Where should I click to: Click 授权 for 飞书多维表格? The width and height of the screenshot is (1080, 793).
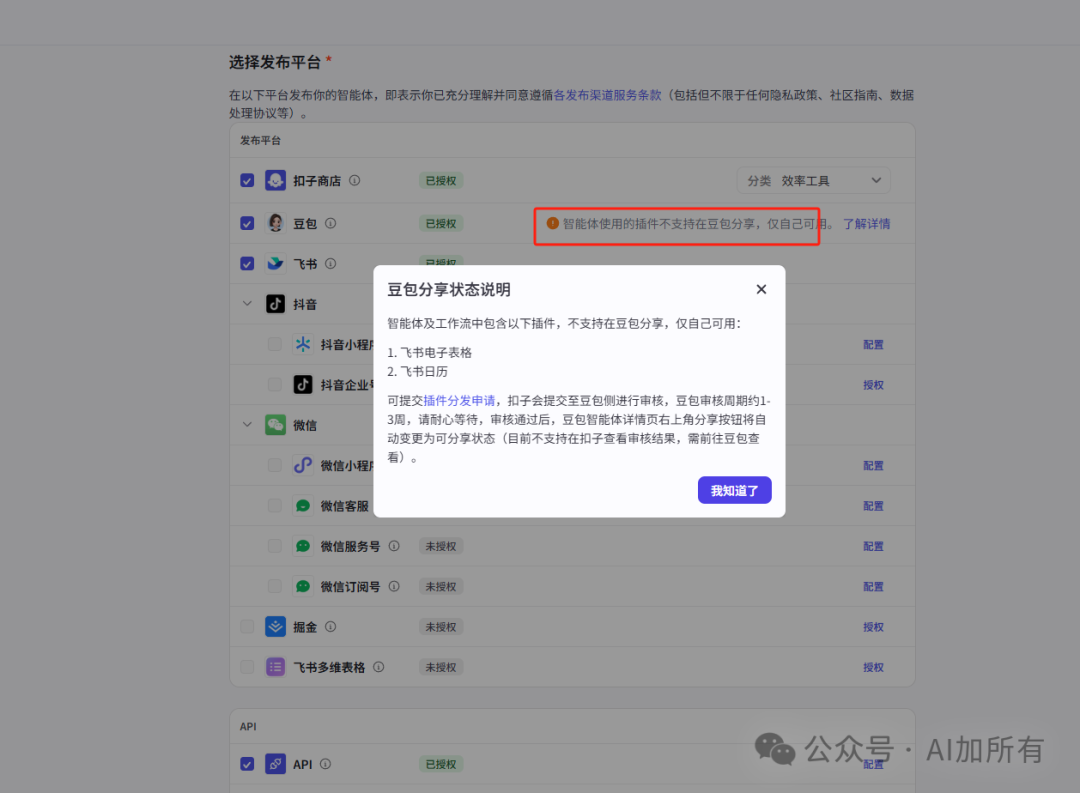tap(873, 667)
